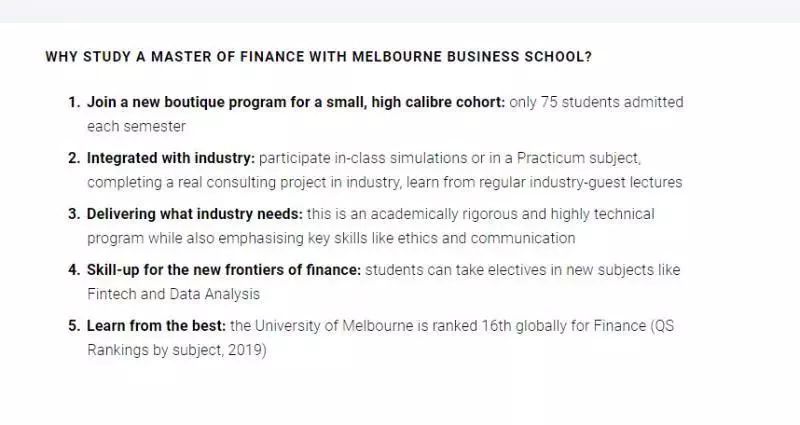Click the words 'Practicum subject'
The width and height of the screenshot is (800, 425).
point(577,158)
